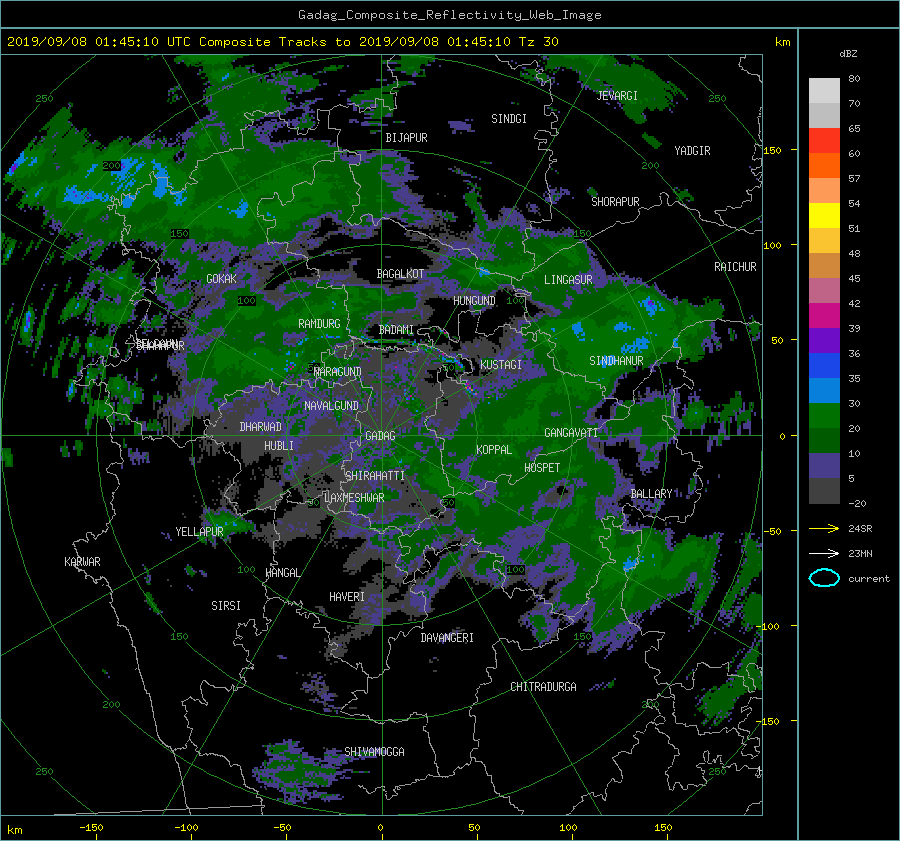The width and height of the screenshot is (900, 841).
Task: Click the DHARWAD city label
Action: pos(261,427)
